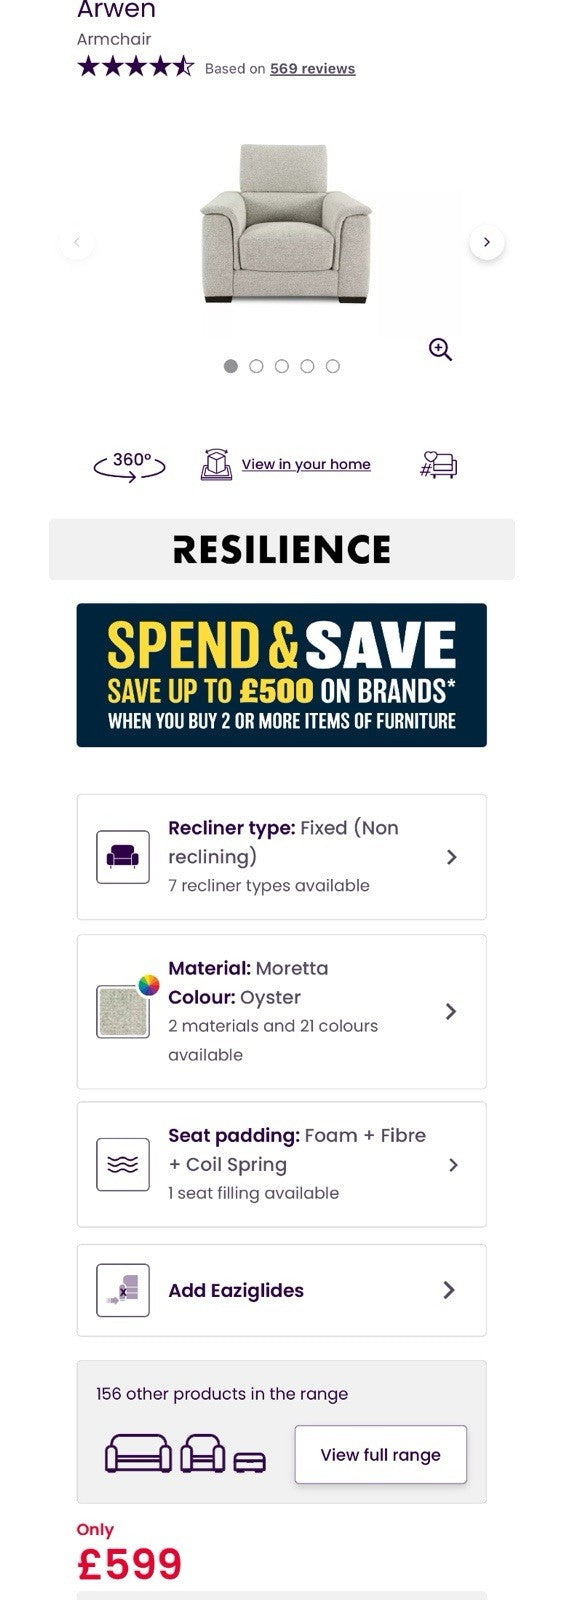Screen dimensions: 572x1600
Task: Select the third carousel dot
Action: 282,366
